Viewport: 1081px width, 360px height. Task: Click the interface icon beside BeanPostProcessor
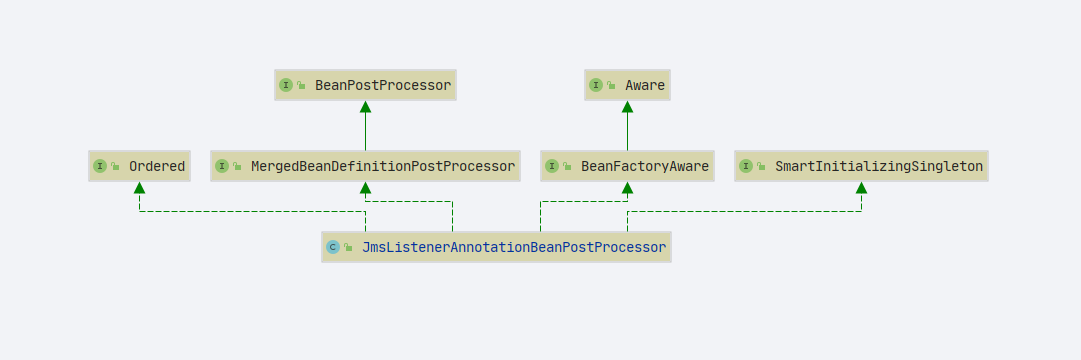click(x=286, y=86)
